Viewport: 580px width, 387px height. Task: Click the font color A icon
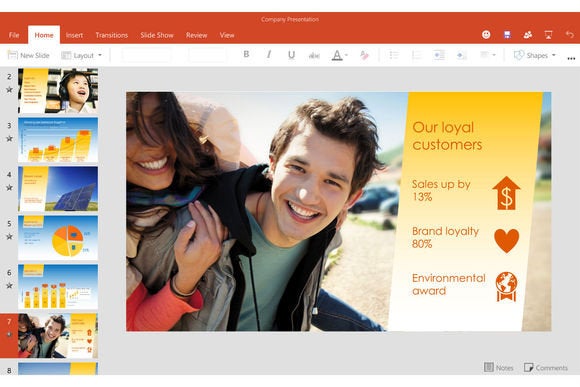(337, 55)
